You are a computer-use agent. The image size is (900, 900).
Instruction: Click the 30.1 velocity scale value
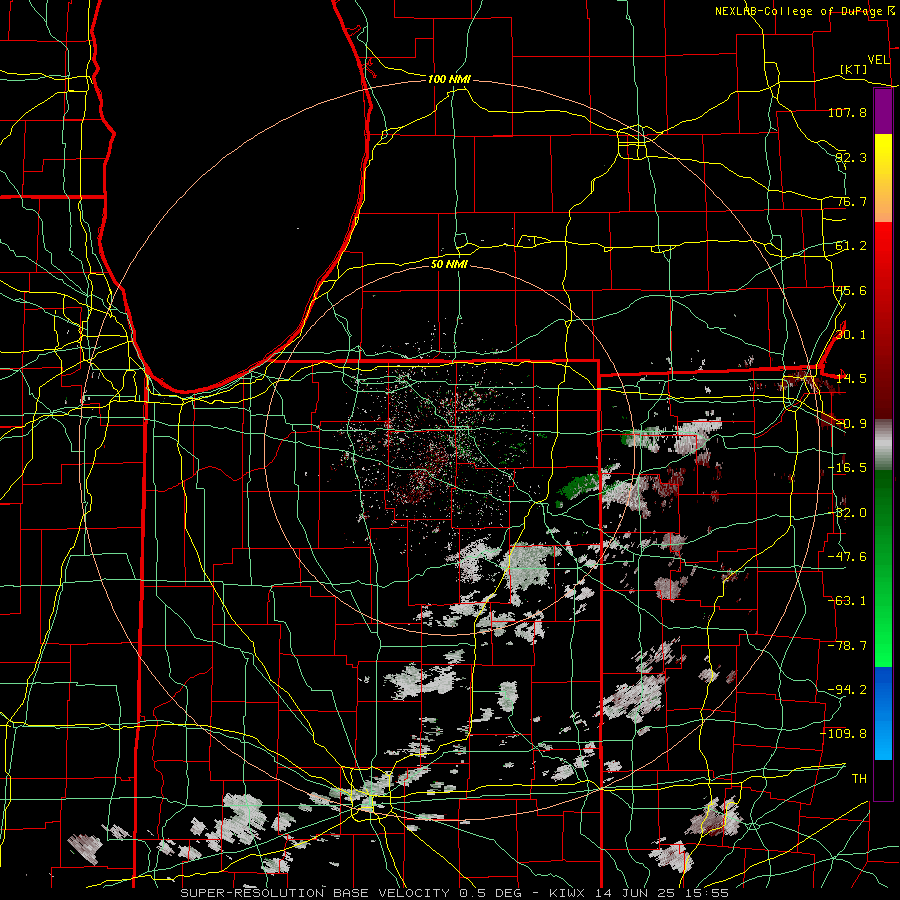point(851,335)
